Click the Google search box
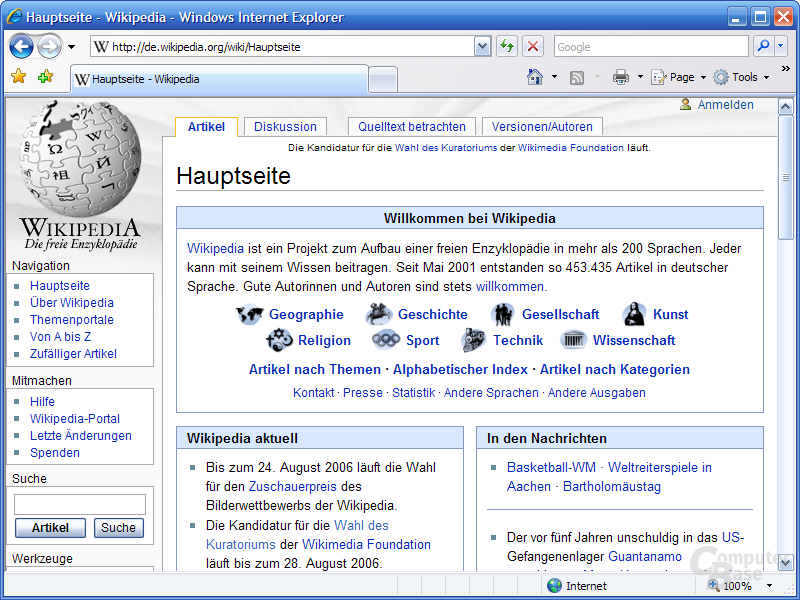This screenshot has width=800, height=600. tap(651, 46)
